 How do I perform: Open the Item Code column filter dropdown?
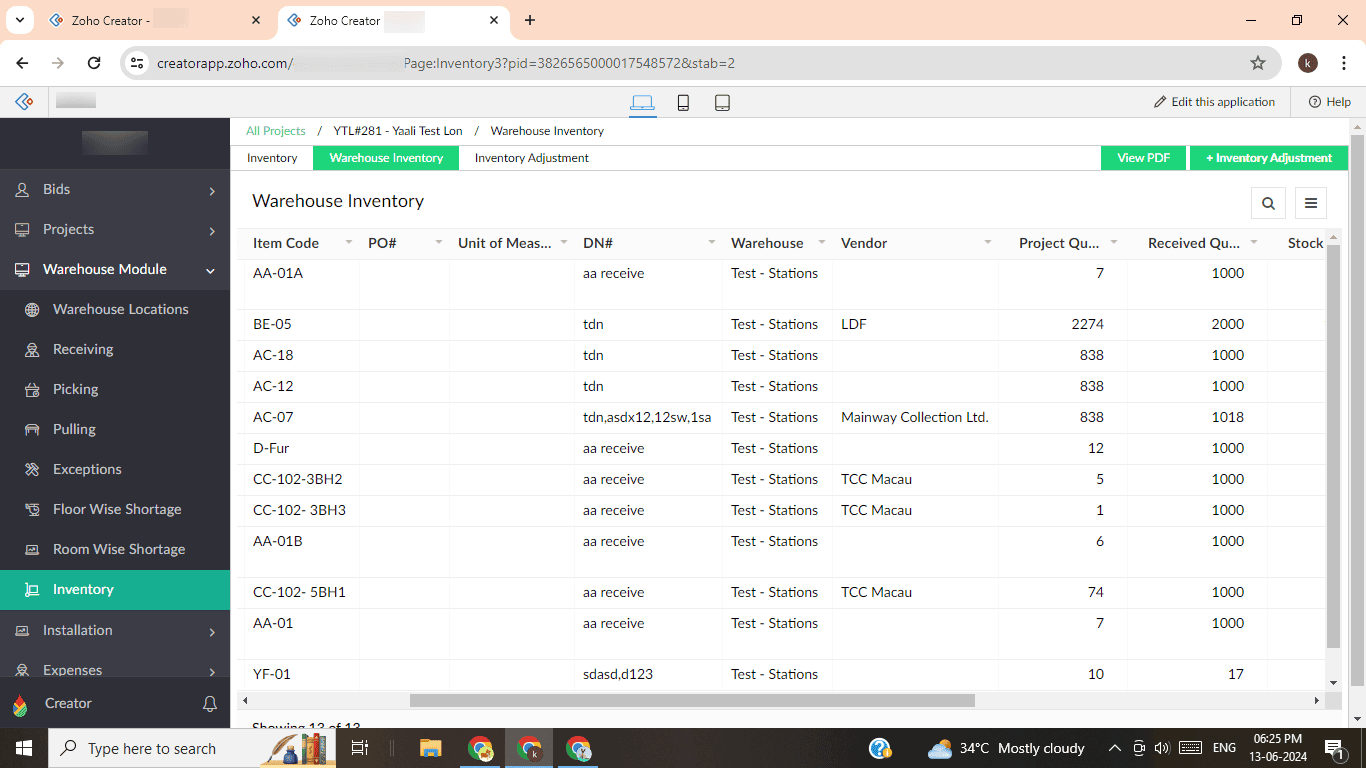347,242
